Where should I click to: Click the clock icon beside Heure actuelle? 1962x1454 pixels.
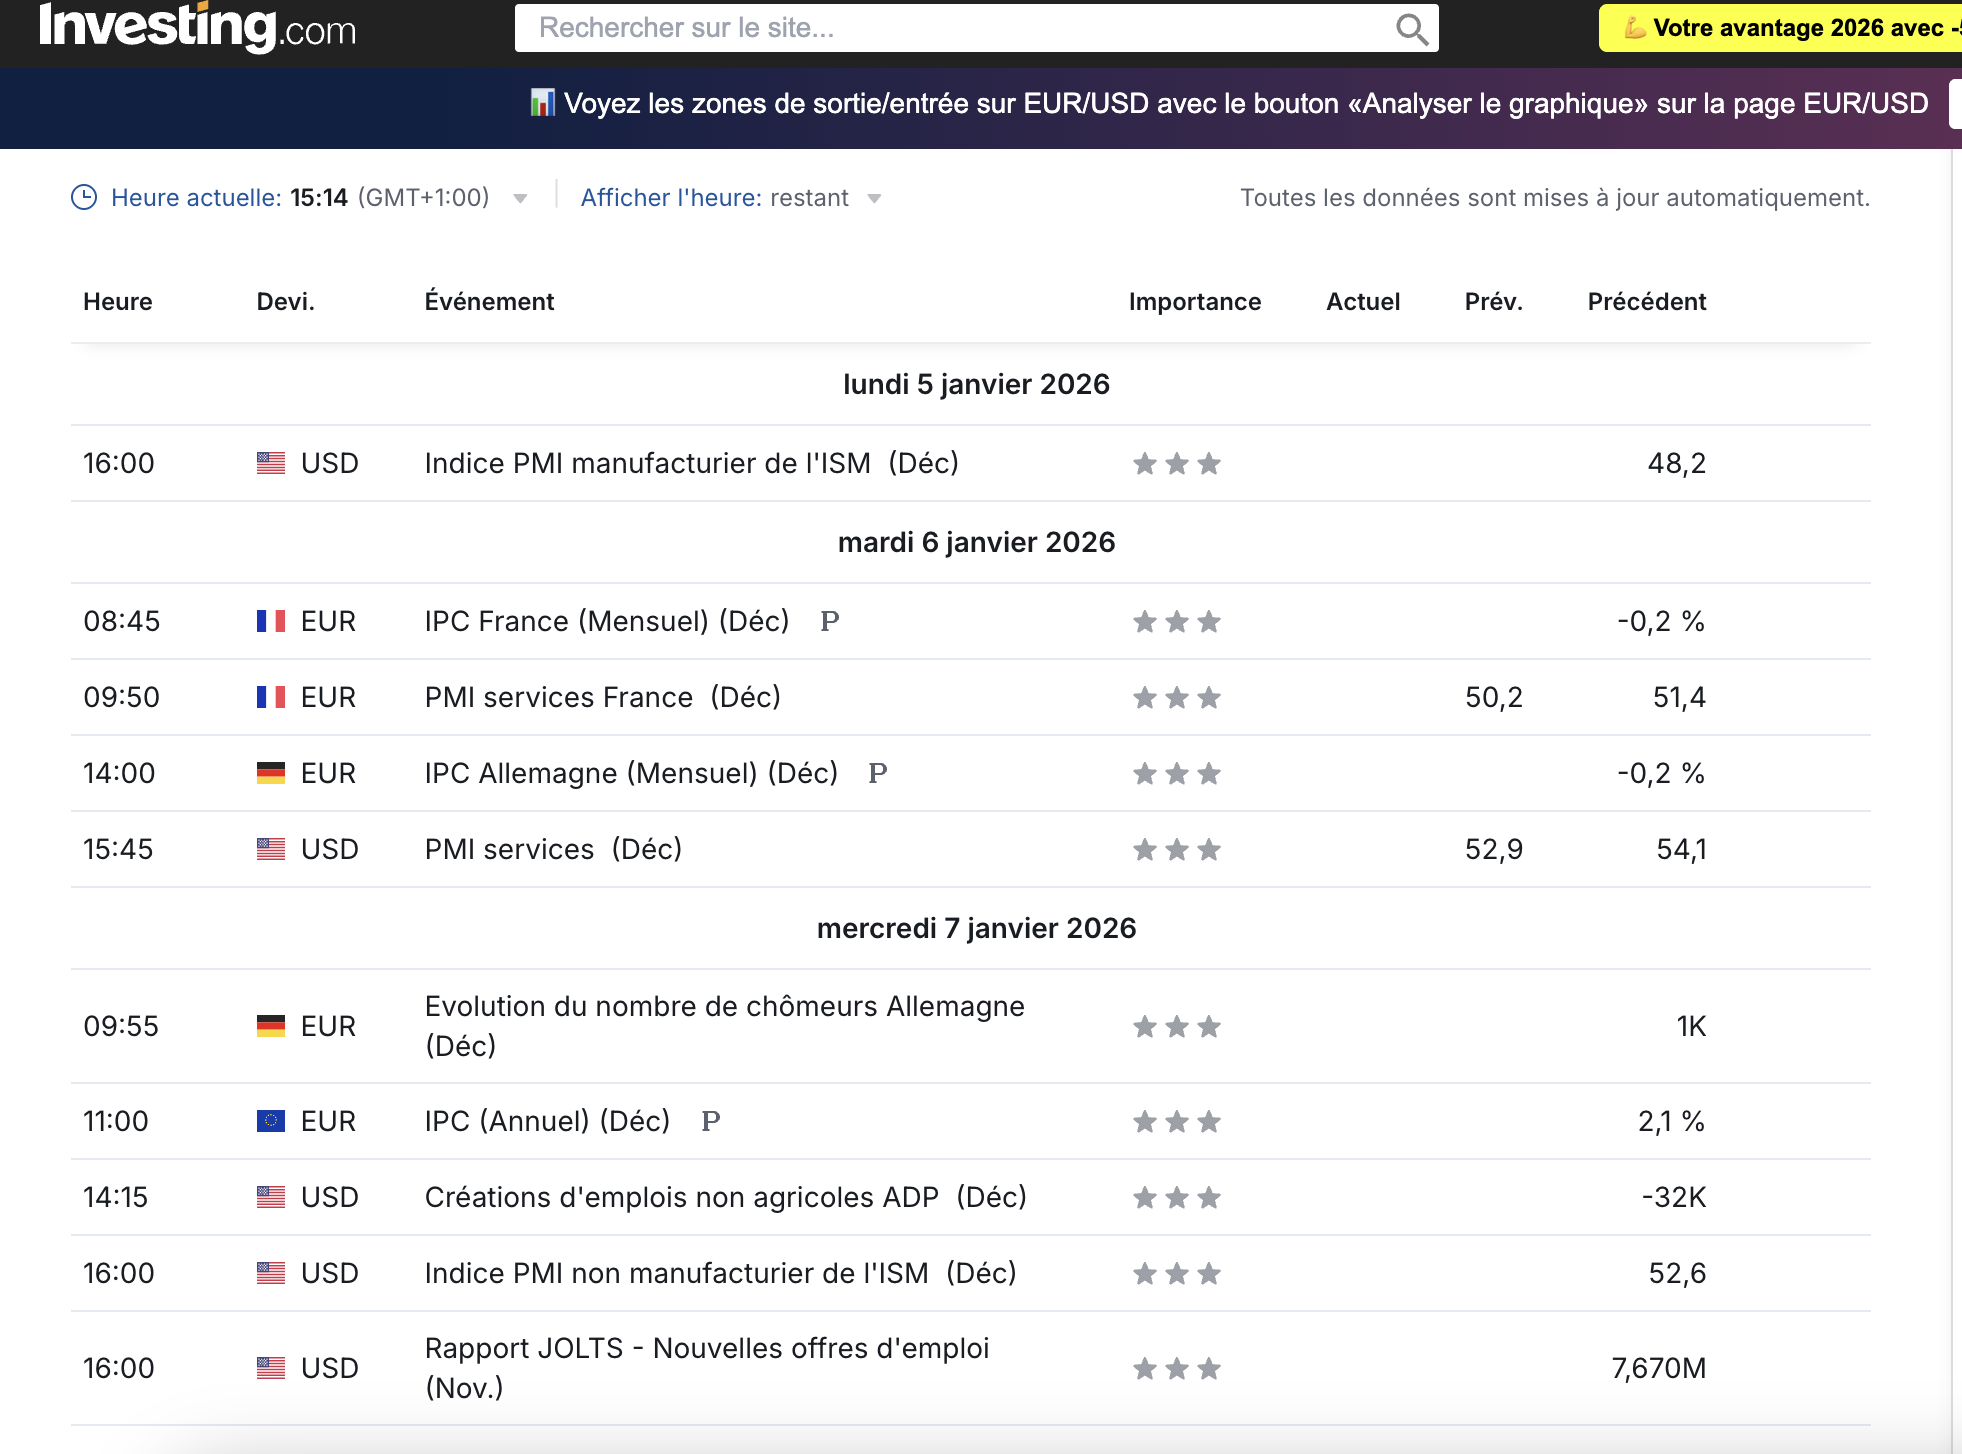(84, 197)
